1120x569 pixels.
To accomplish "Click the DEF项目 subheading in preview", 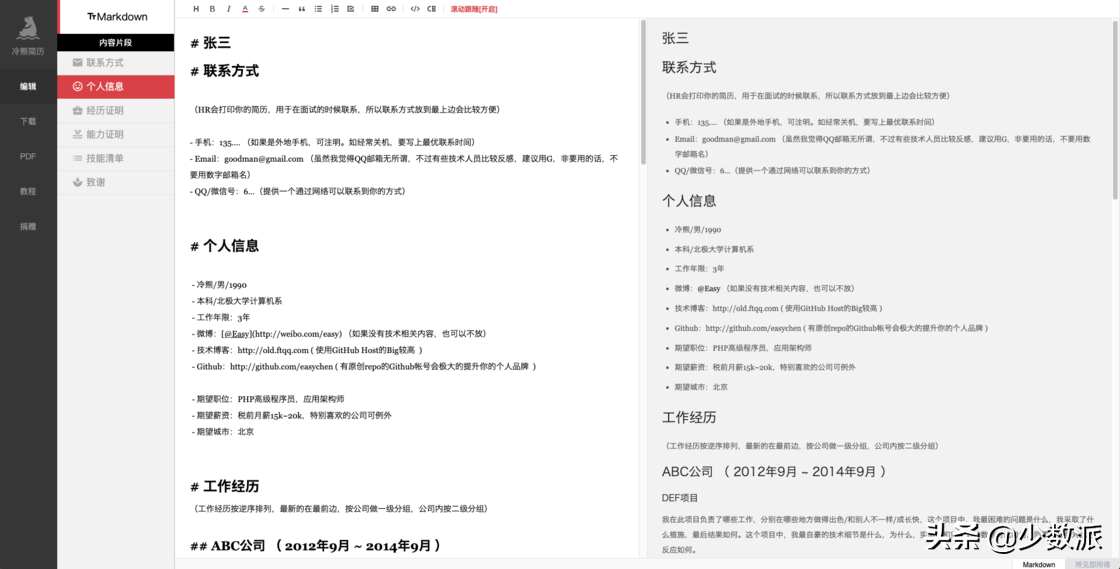I will pos(680,498).
